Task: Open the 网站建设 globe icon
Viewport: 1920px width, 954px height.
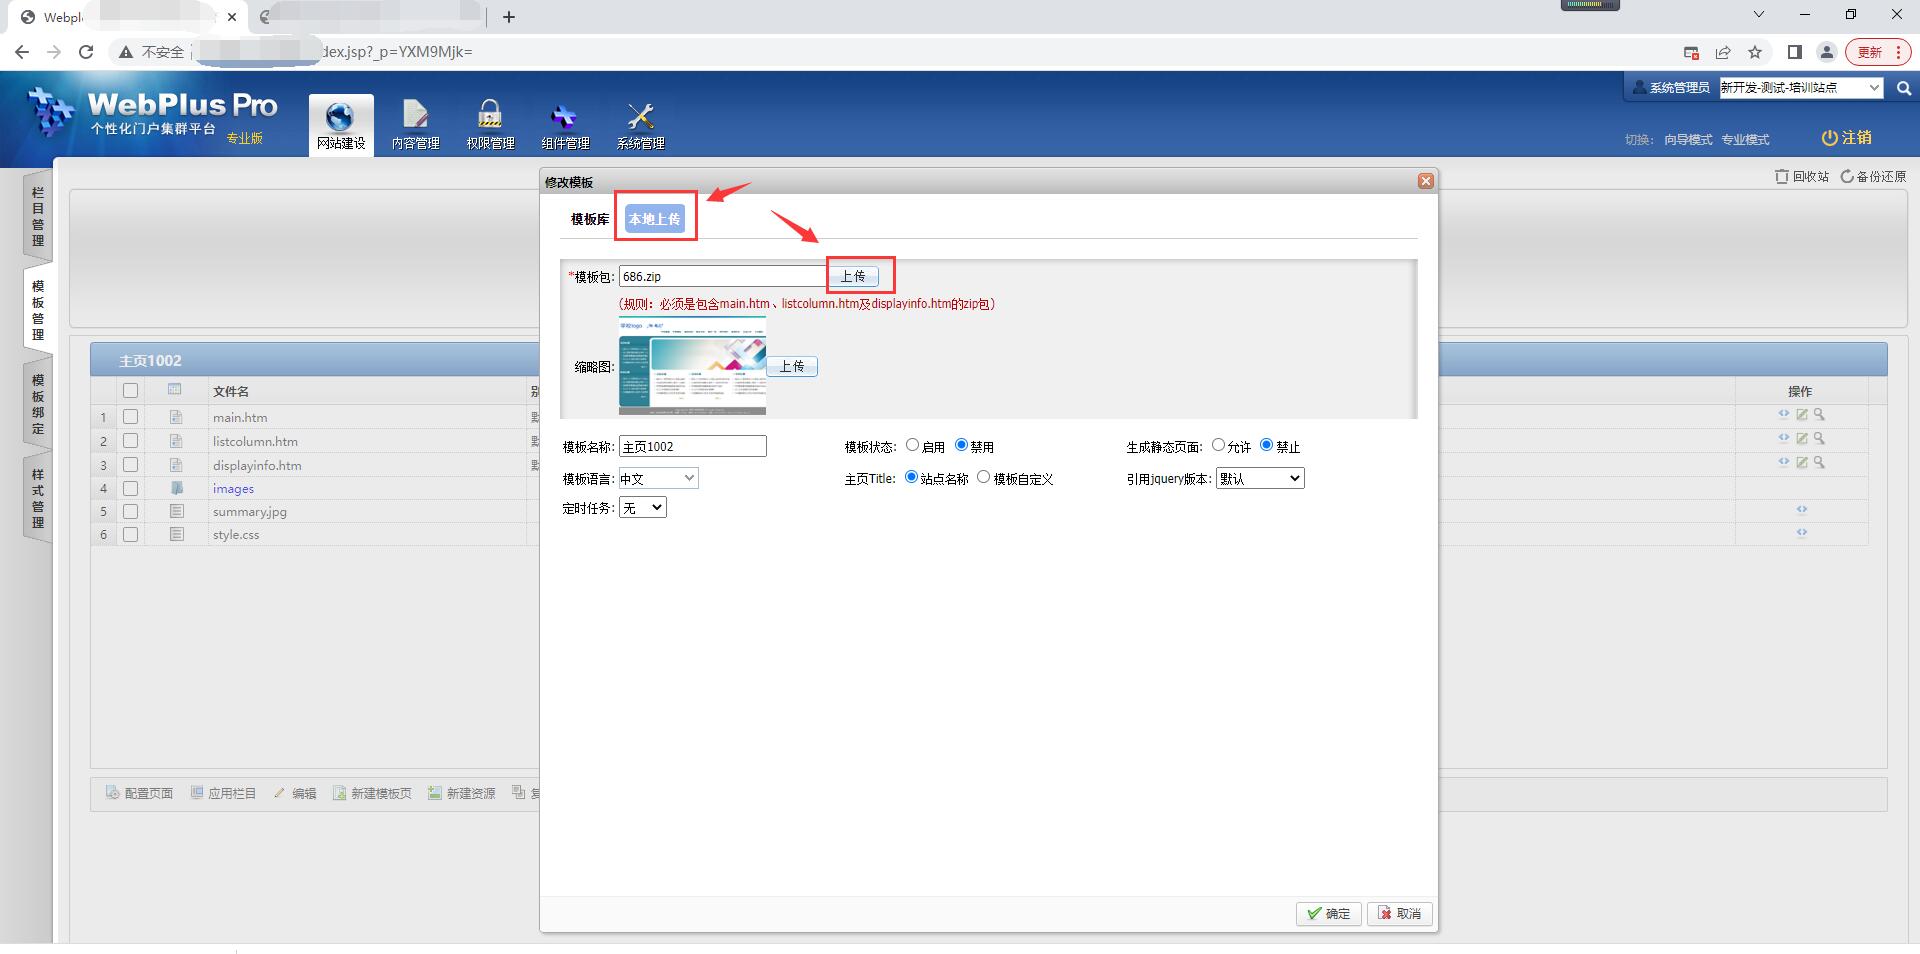Action: (340, 118)
